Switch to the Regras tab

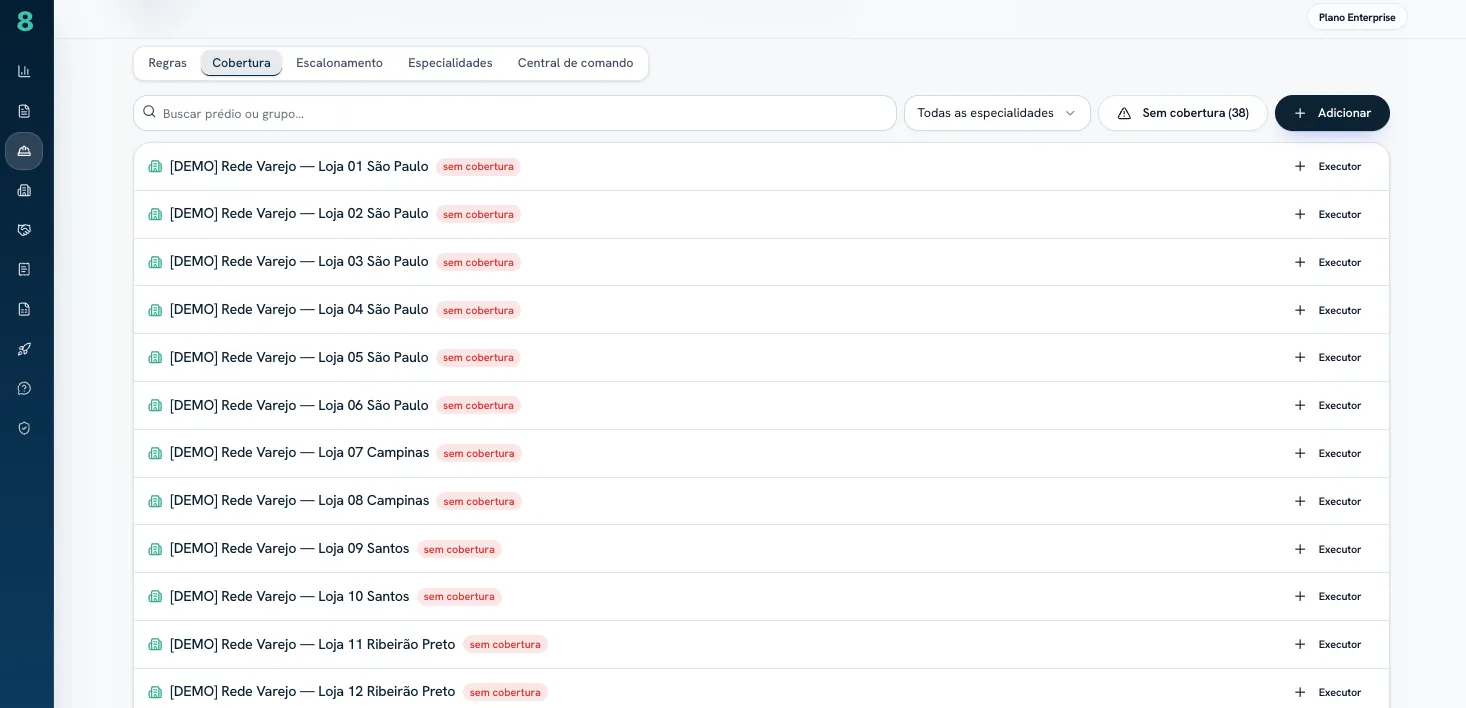(168, 63)
